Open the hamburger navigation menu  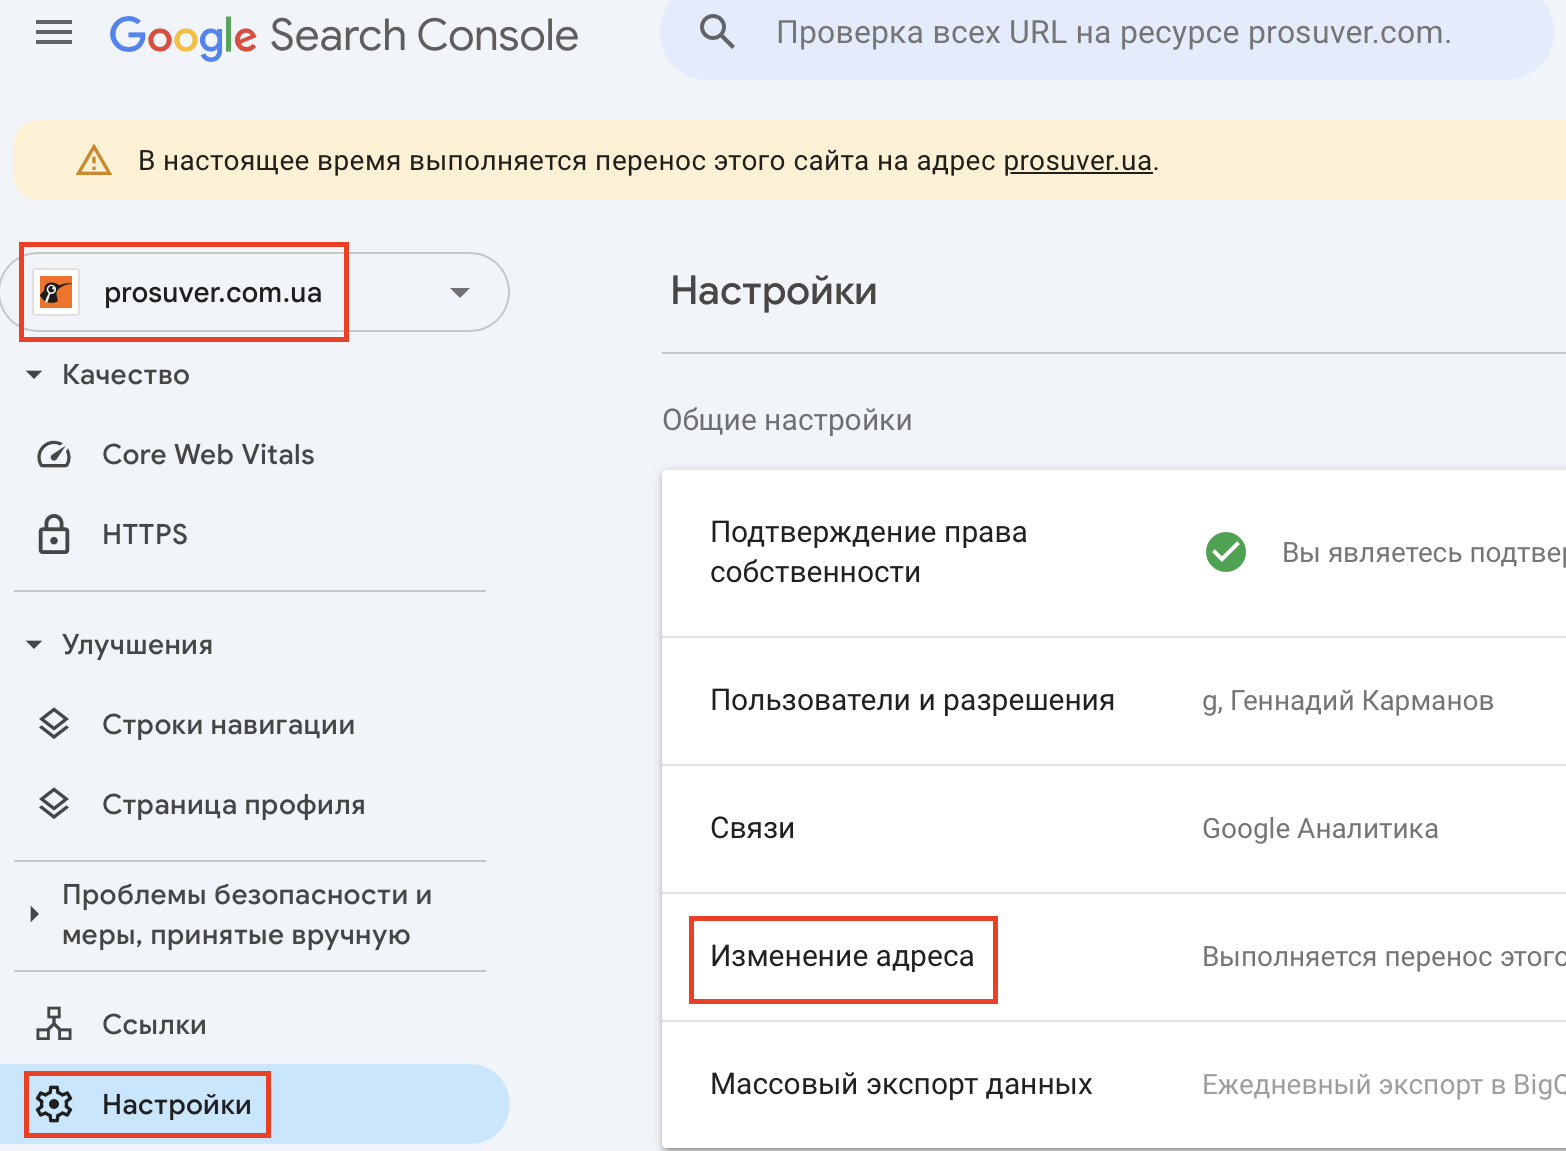pyautogui.click(x=54, y=32)
